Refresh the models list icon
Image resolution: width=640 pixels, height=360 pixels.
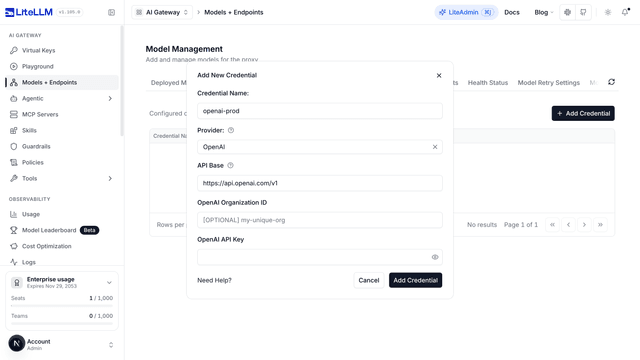pos(611,82)
